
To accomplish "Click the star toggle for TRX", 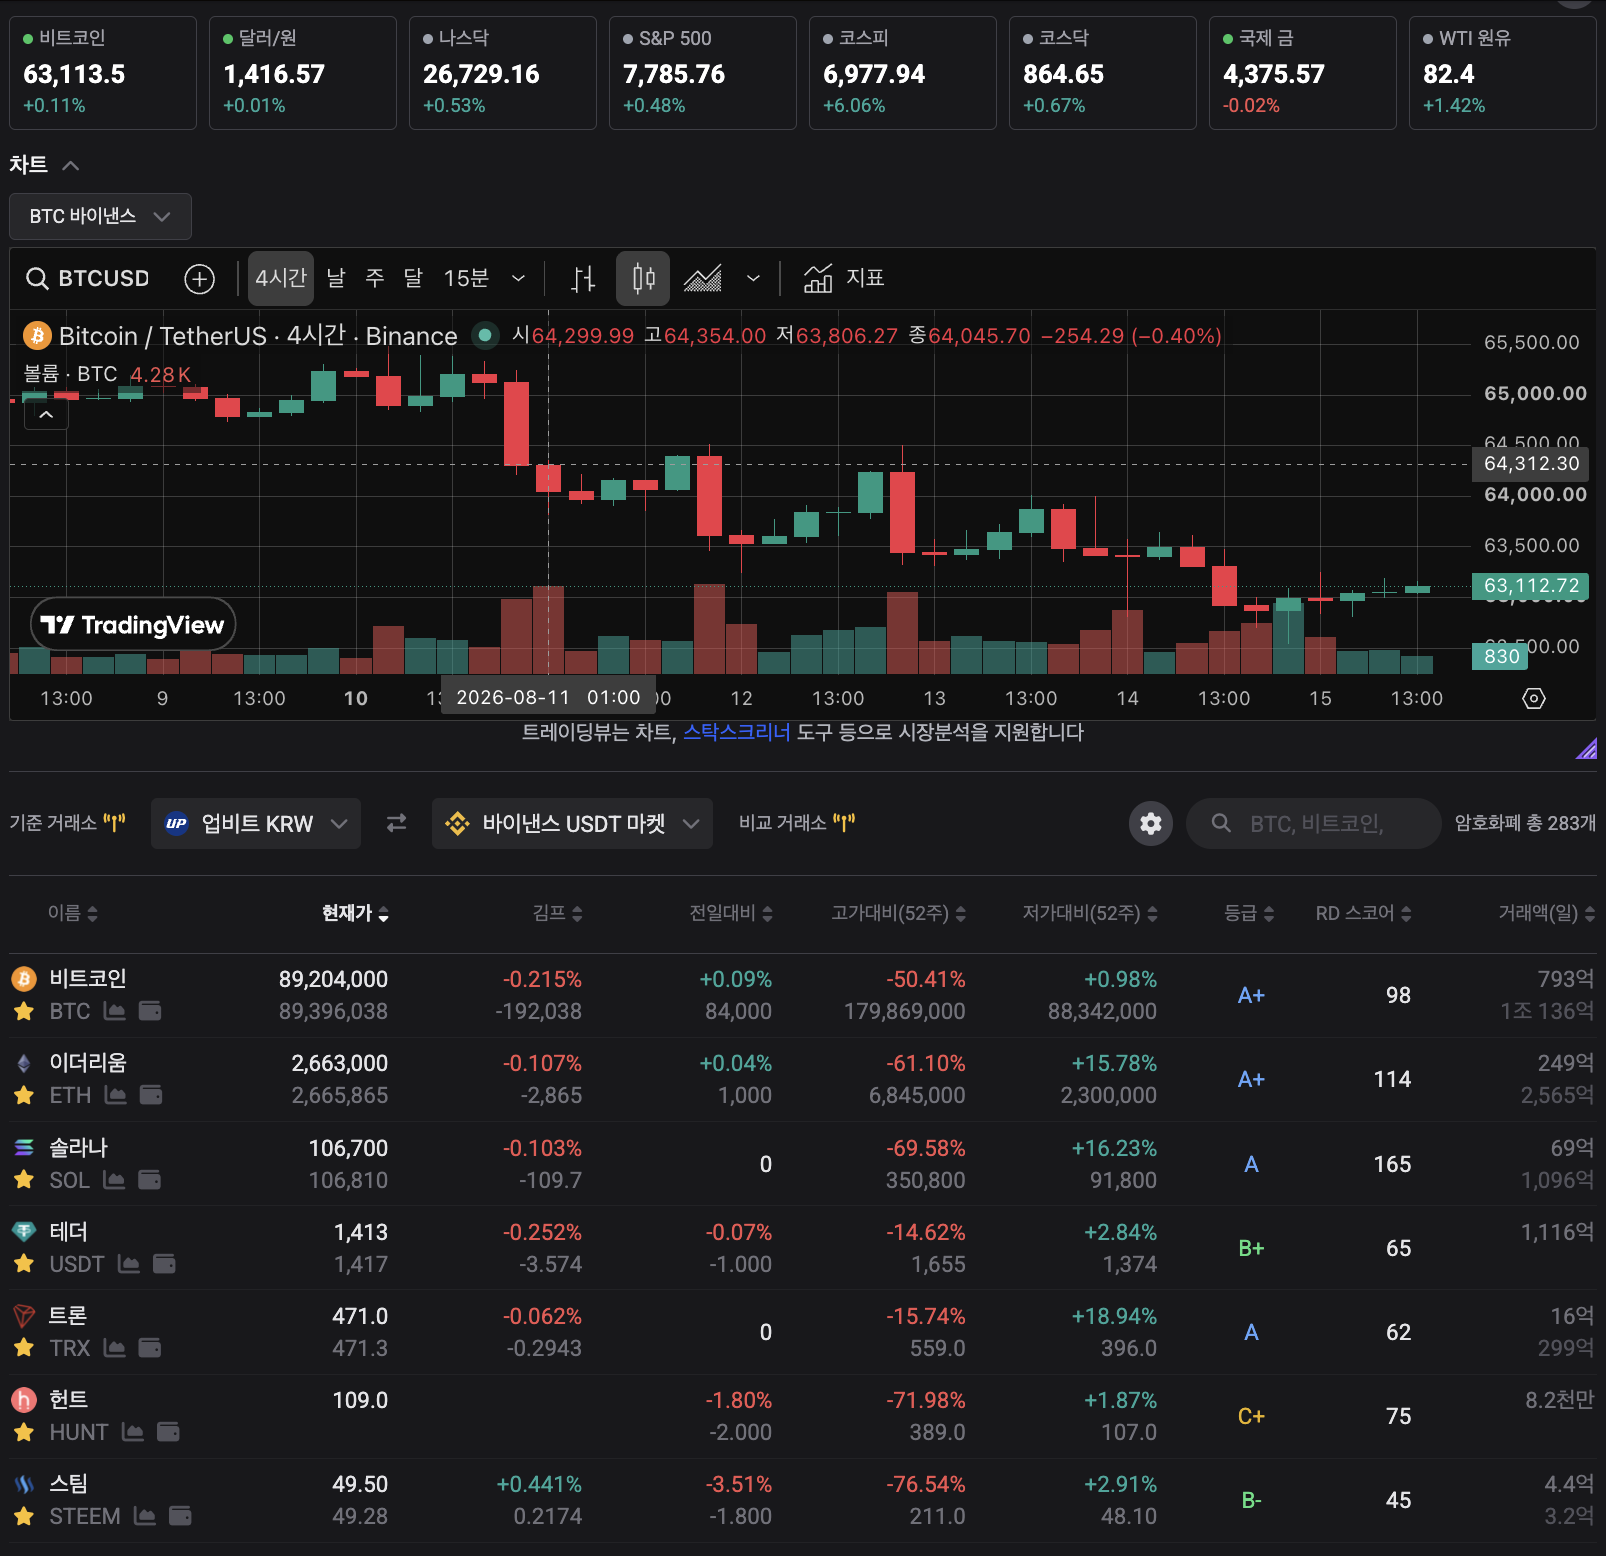I will tap(24, 1348).
